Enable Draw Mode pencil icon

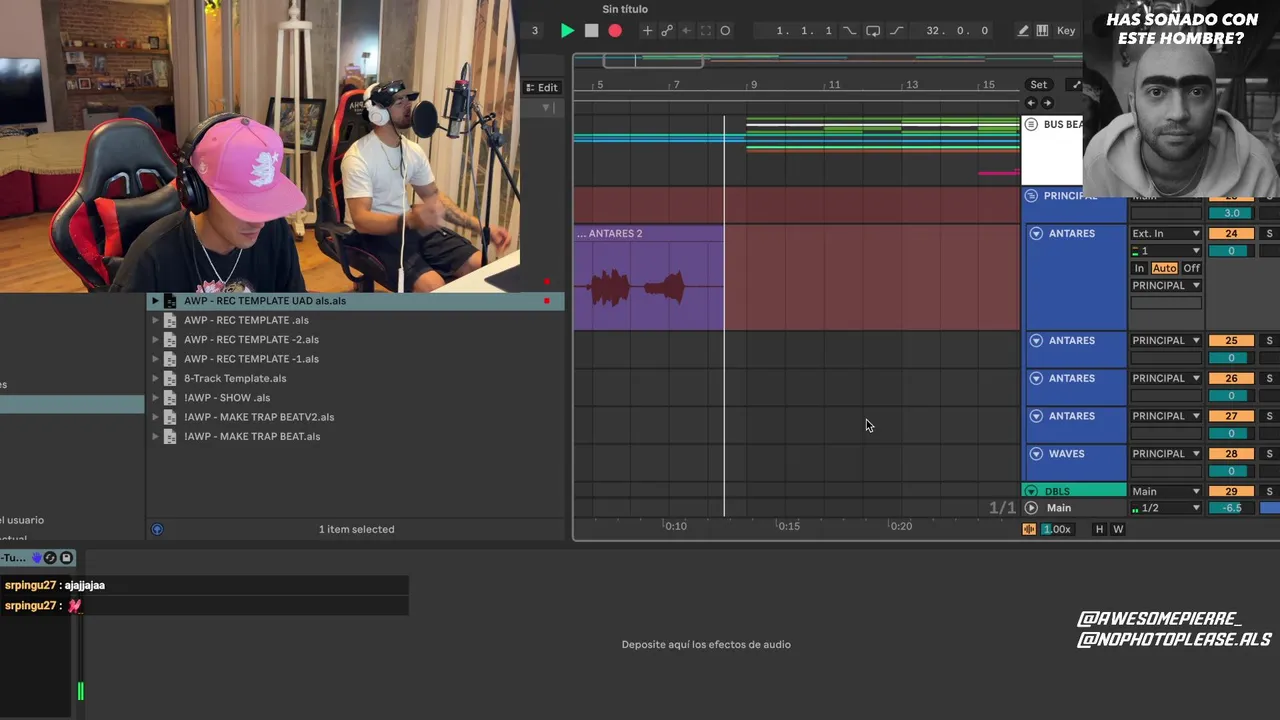tap(1023, 31)
